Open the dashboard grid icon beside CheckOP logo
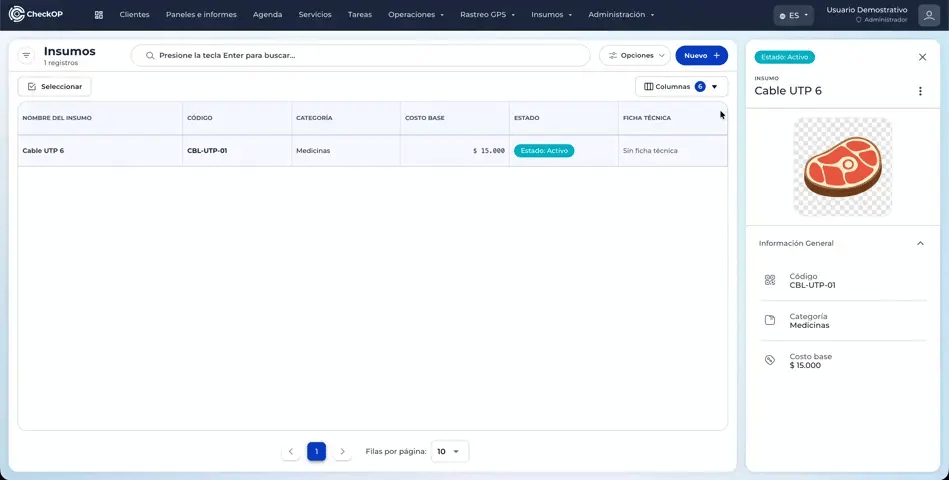 [x=99, y=15]
